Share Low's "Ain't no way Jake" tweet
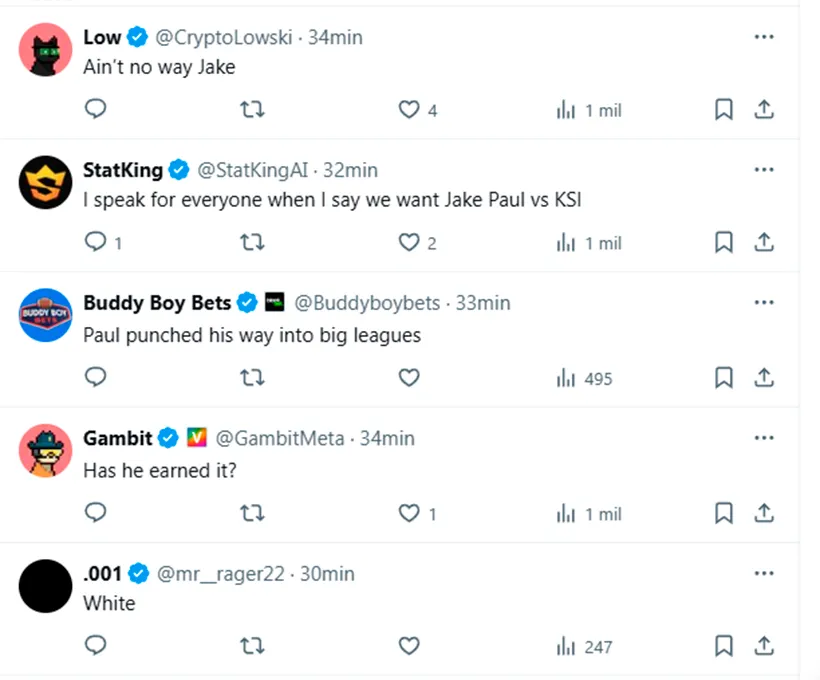 pos(764,109)
